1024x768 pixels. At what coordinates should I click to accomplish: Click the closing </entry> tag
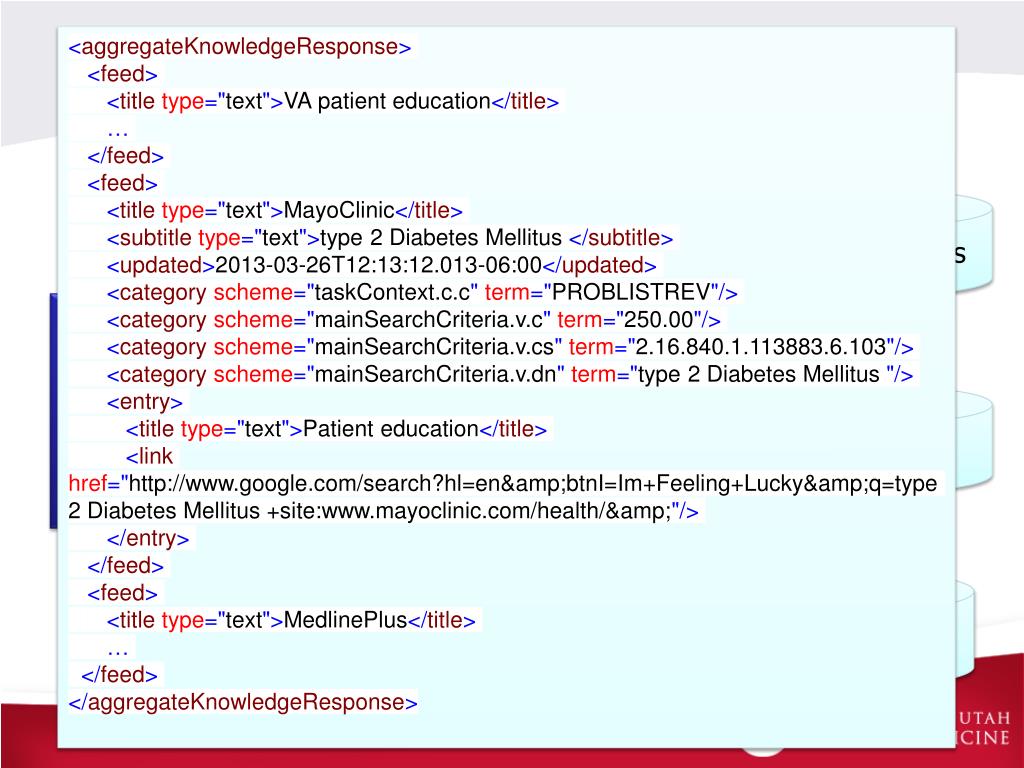(148, 539)
